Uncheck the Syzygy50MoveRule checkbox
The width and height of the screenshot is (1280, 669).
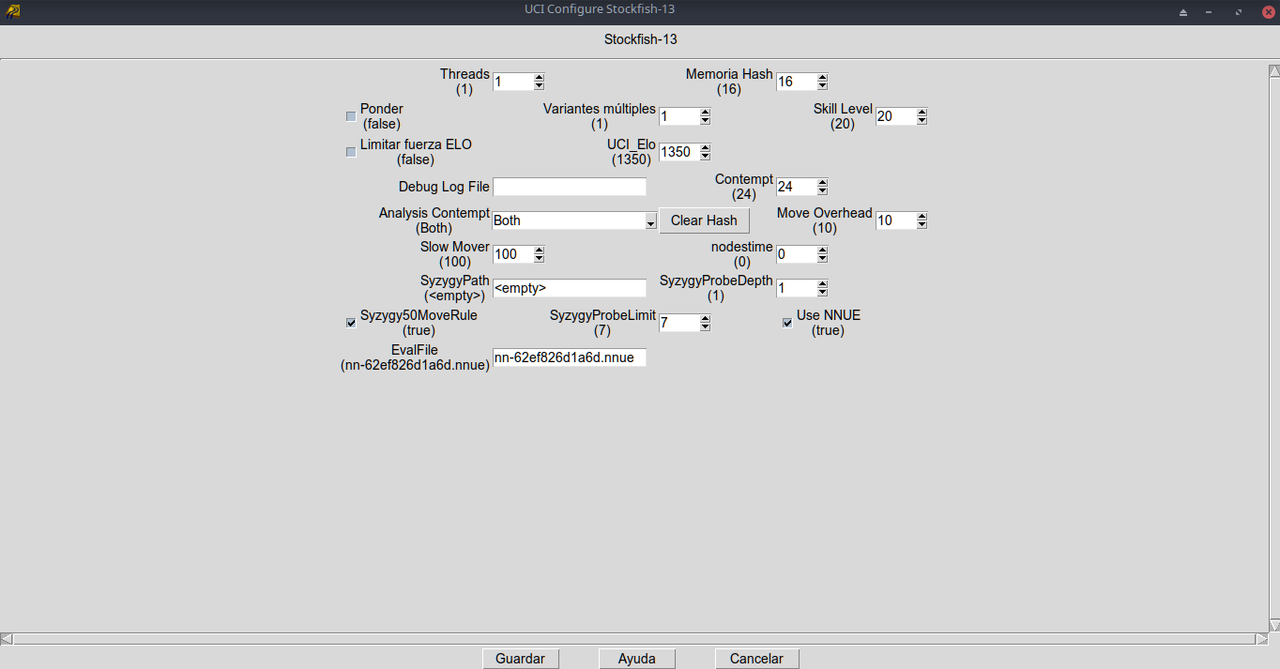tap(351, 323)
